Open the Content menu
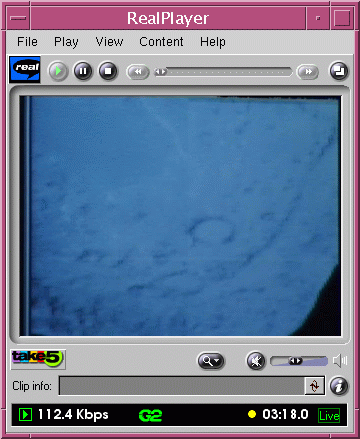 [161, 42]
